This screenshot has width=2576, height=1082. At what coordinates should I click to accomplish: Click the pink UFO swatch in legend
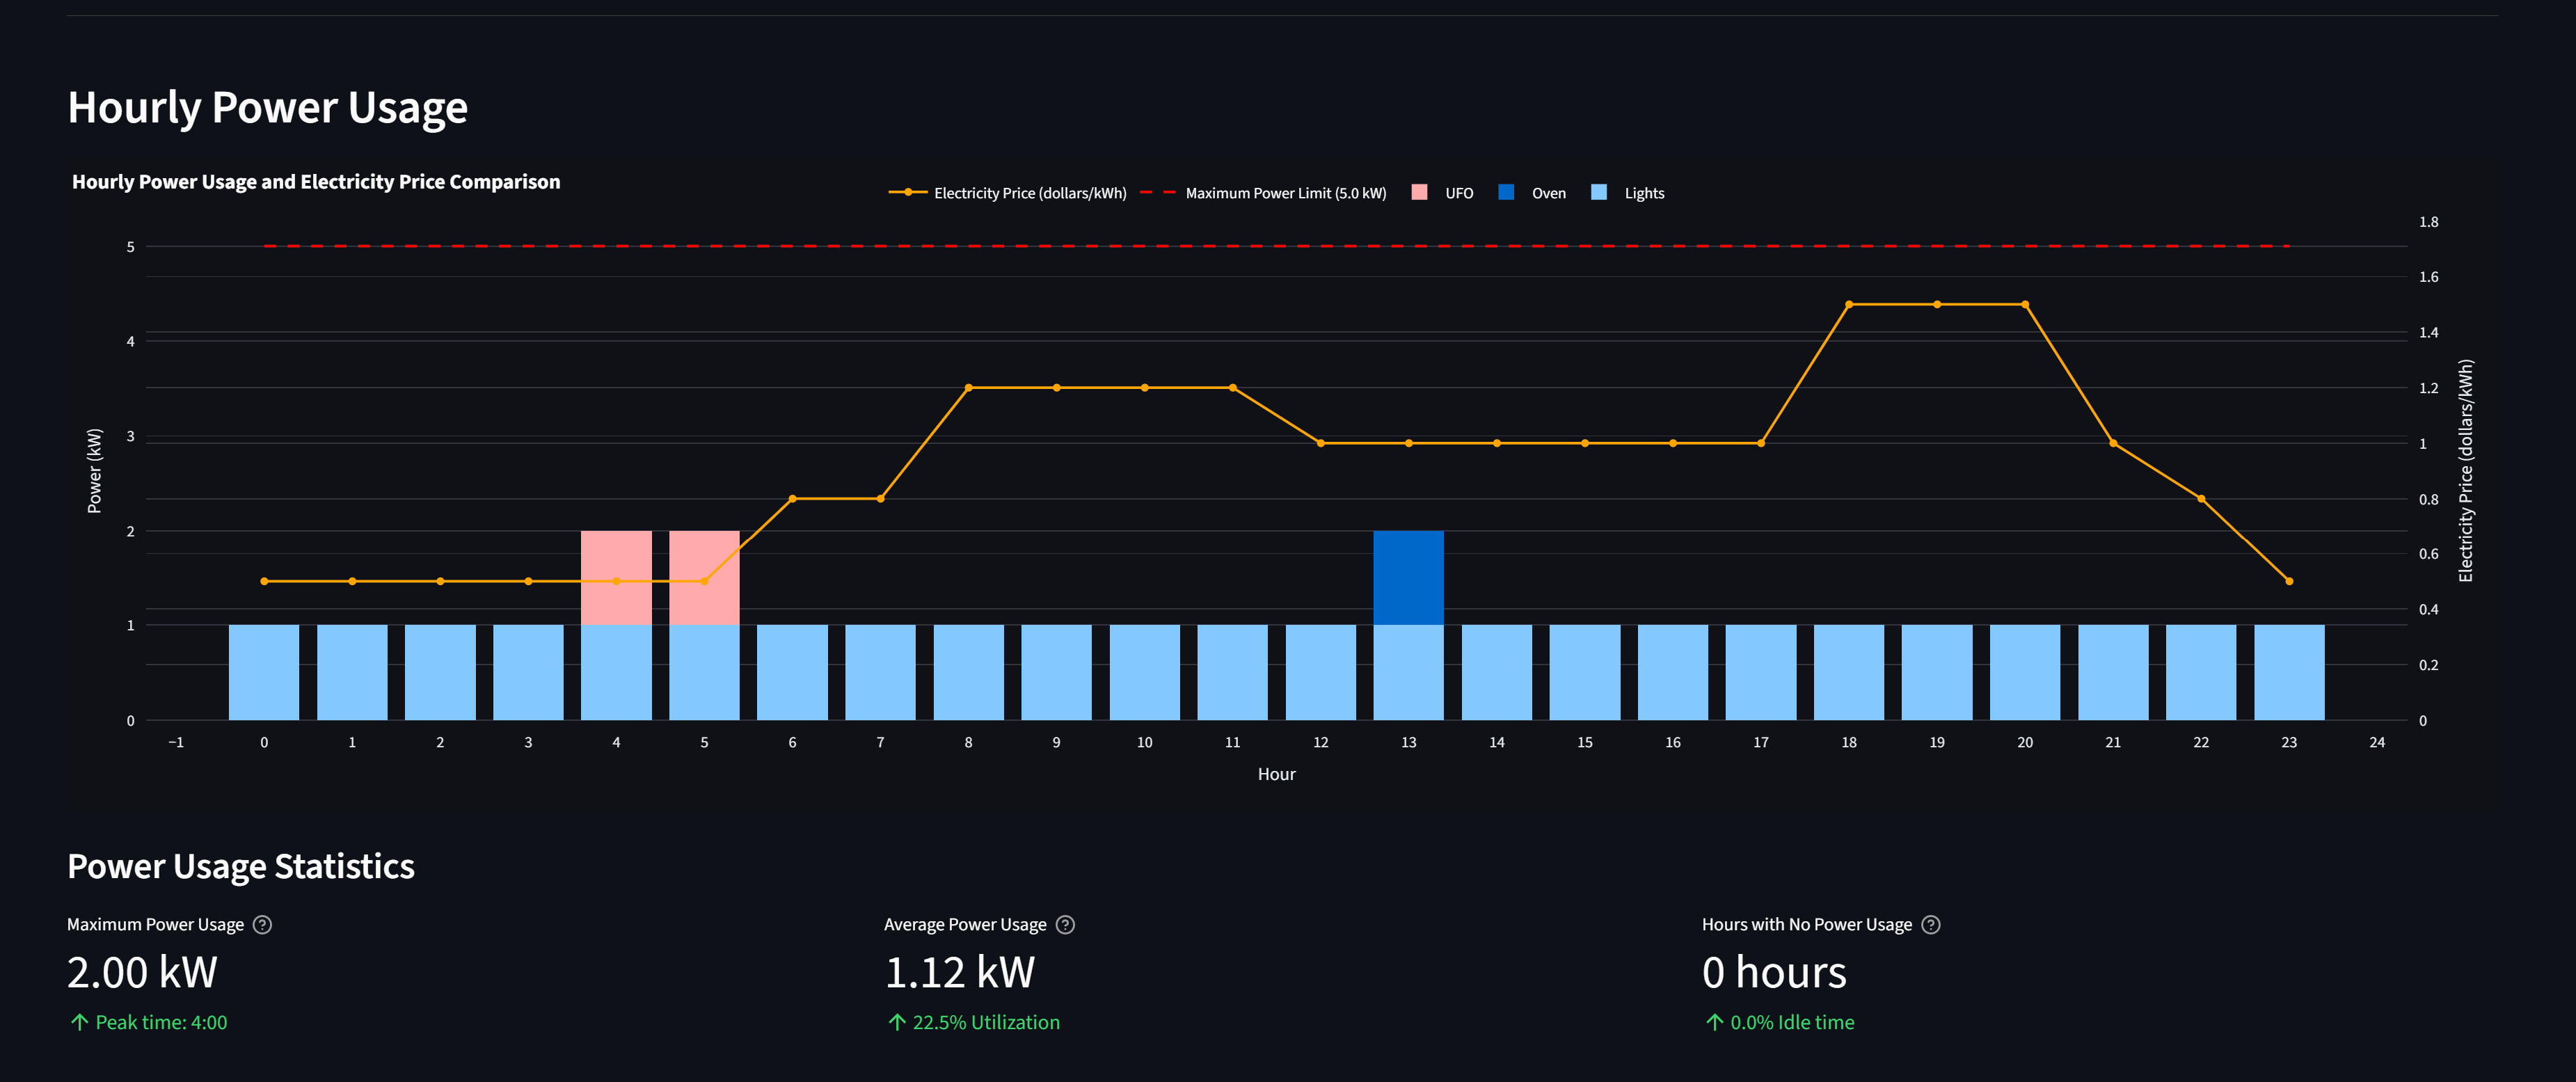(1419, 192)
